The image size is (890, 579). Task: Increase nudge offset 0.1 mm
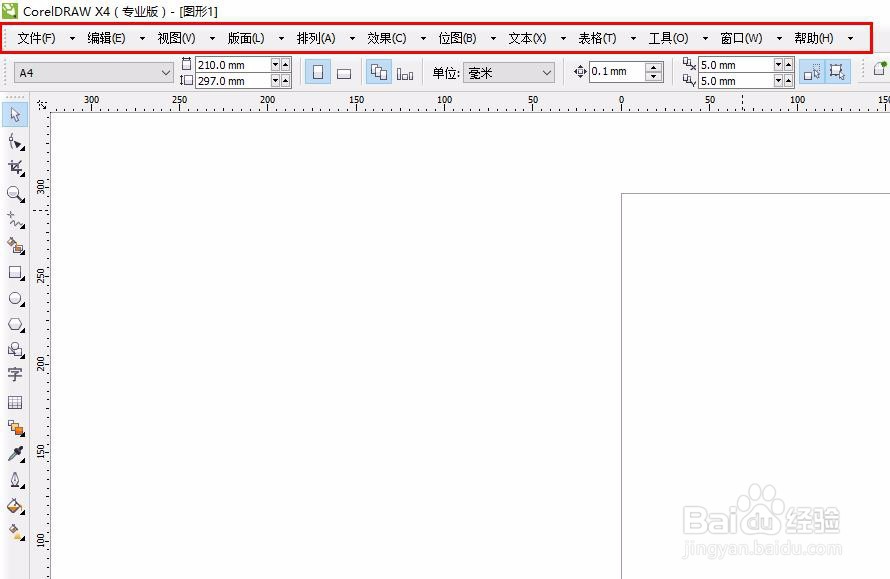click(x=654, y=68)
